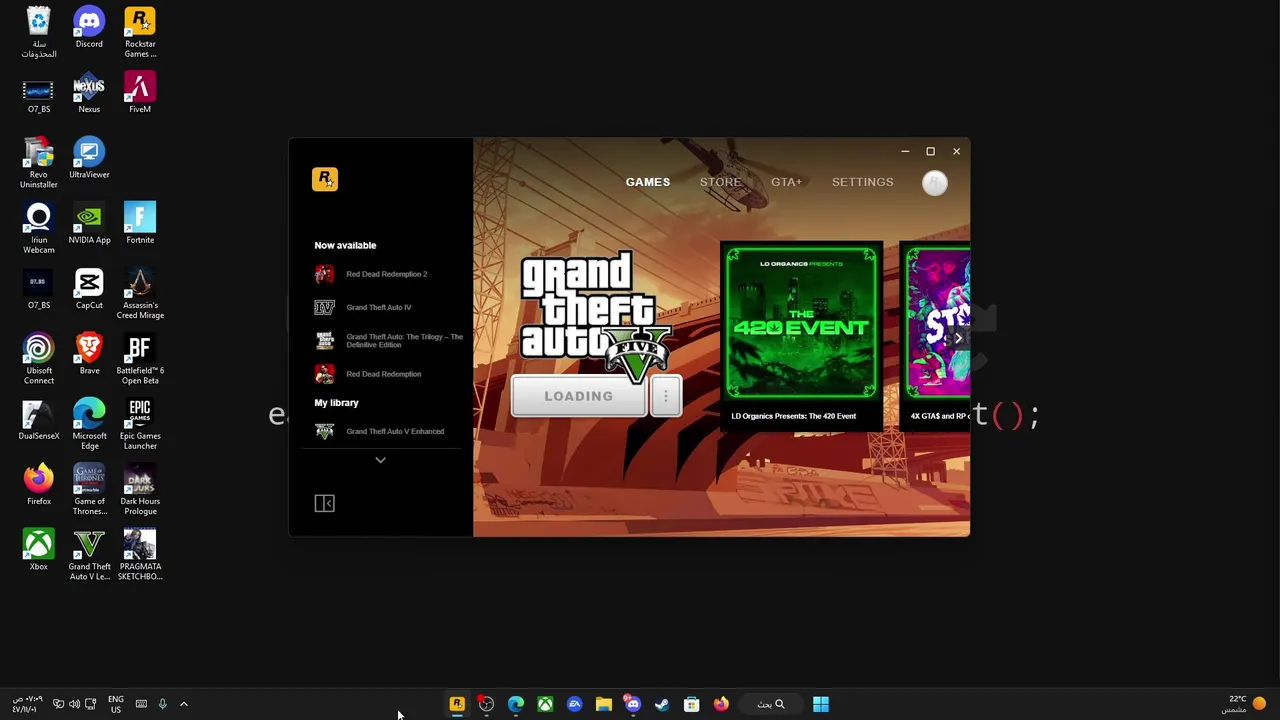Open Epic Games Launcher desktop icon
The width and height of the screenshot is (1280, 720).
pyautogui.click(x=140, y=424)
